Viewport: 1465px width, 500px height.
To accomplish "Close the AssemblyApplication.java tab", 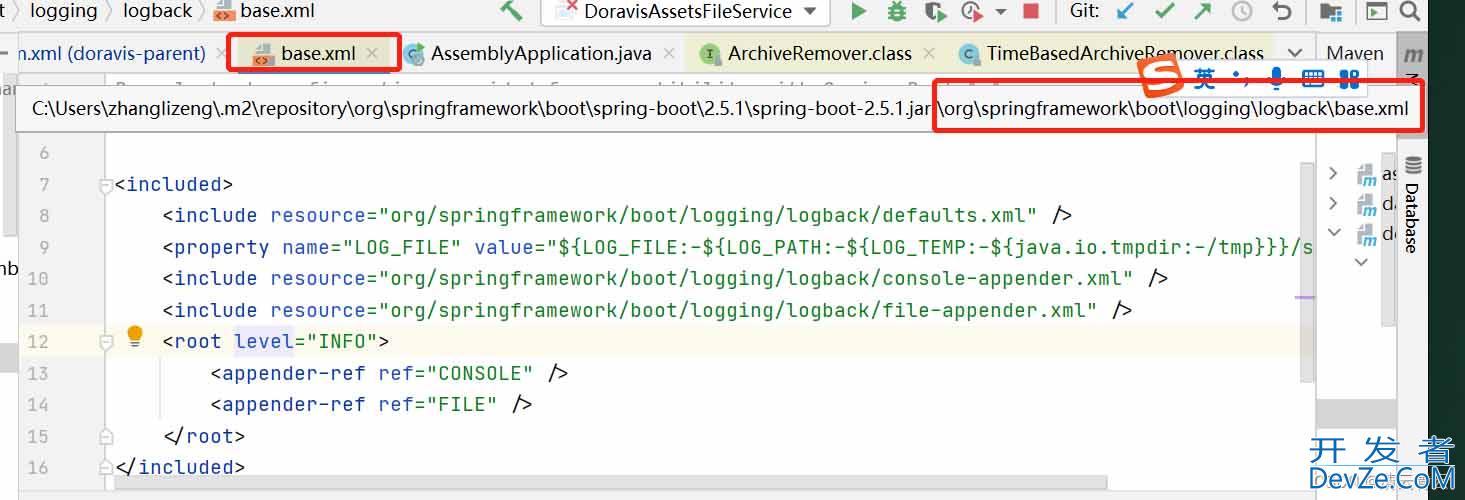I will click(x=669, y=53).
